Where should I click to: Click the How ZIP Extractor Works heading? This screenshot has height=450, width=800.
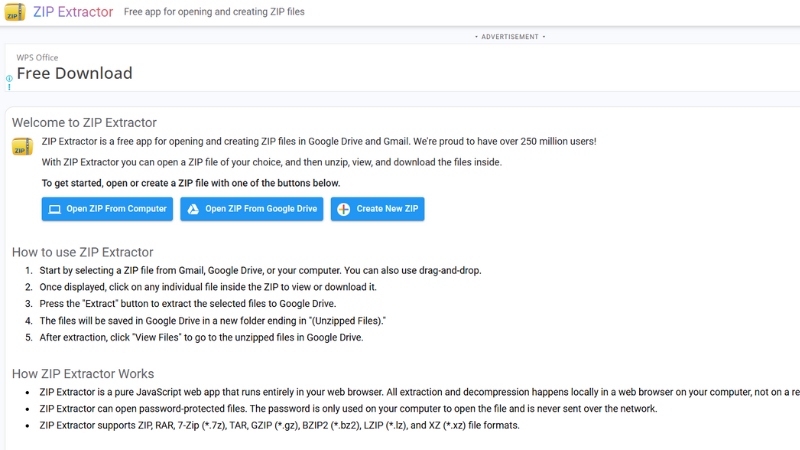pyautogui.click(x=83, y=373)
